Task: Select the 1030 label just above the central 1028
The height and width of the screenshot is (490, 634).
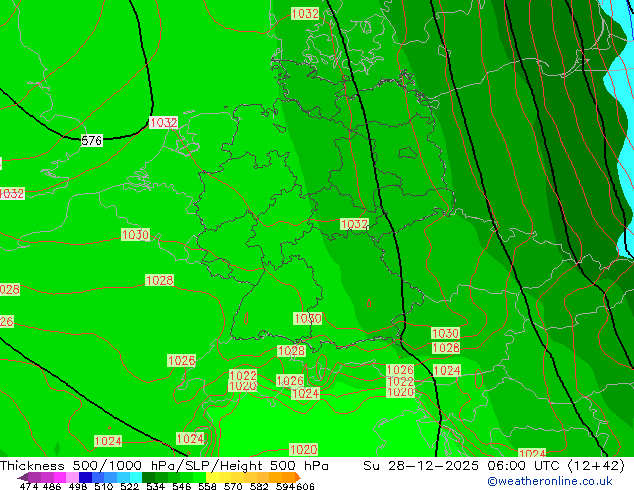Action: tap(308, 319)
